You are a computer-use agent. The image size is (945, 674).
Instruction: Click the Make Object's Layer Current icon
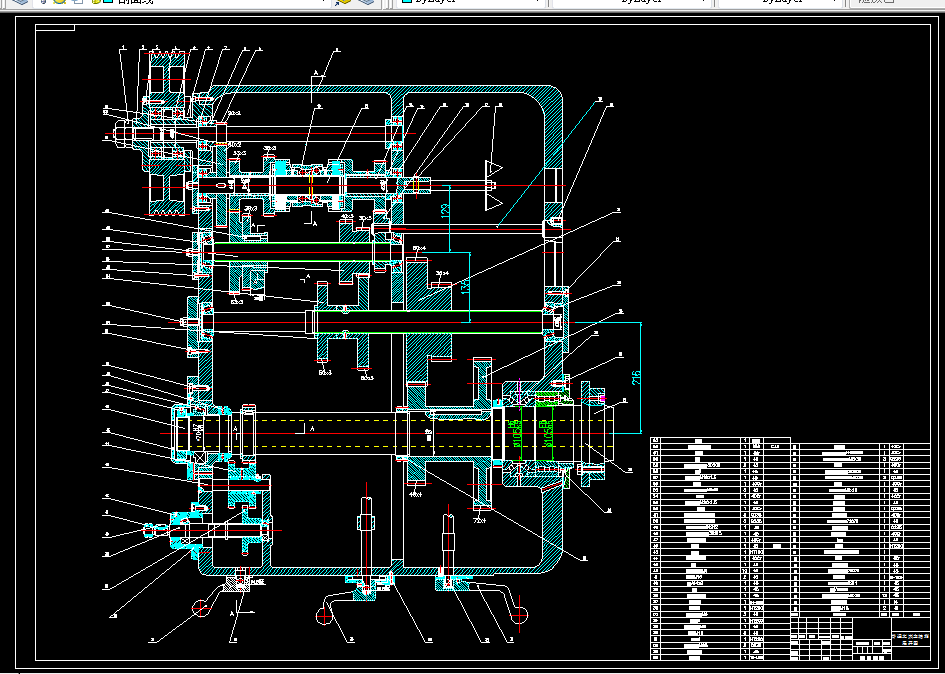click(x=344, y=2)
